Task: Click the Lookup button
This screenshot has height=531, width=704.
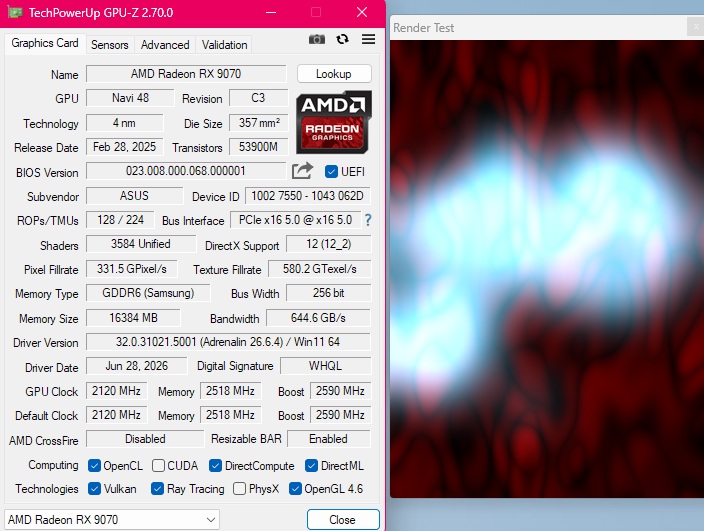Action: pos(334,74)
